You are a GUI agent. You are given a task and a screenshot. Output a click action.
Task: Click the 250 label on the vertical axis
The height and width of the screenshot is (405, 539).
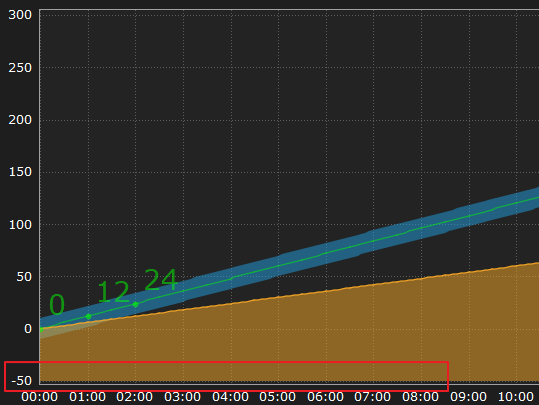coord(20,68)
